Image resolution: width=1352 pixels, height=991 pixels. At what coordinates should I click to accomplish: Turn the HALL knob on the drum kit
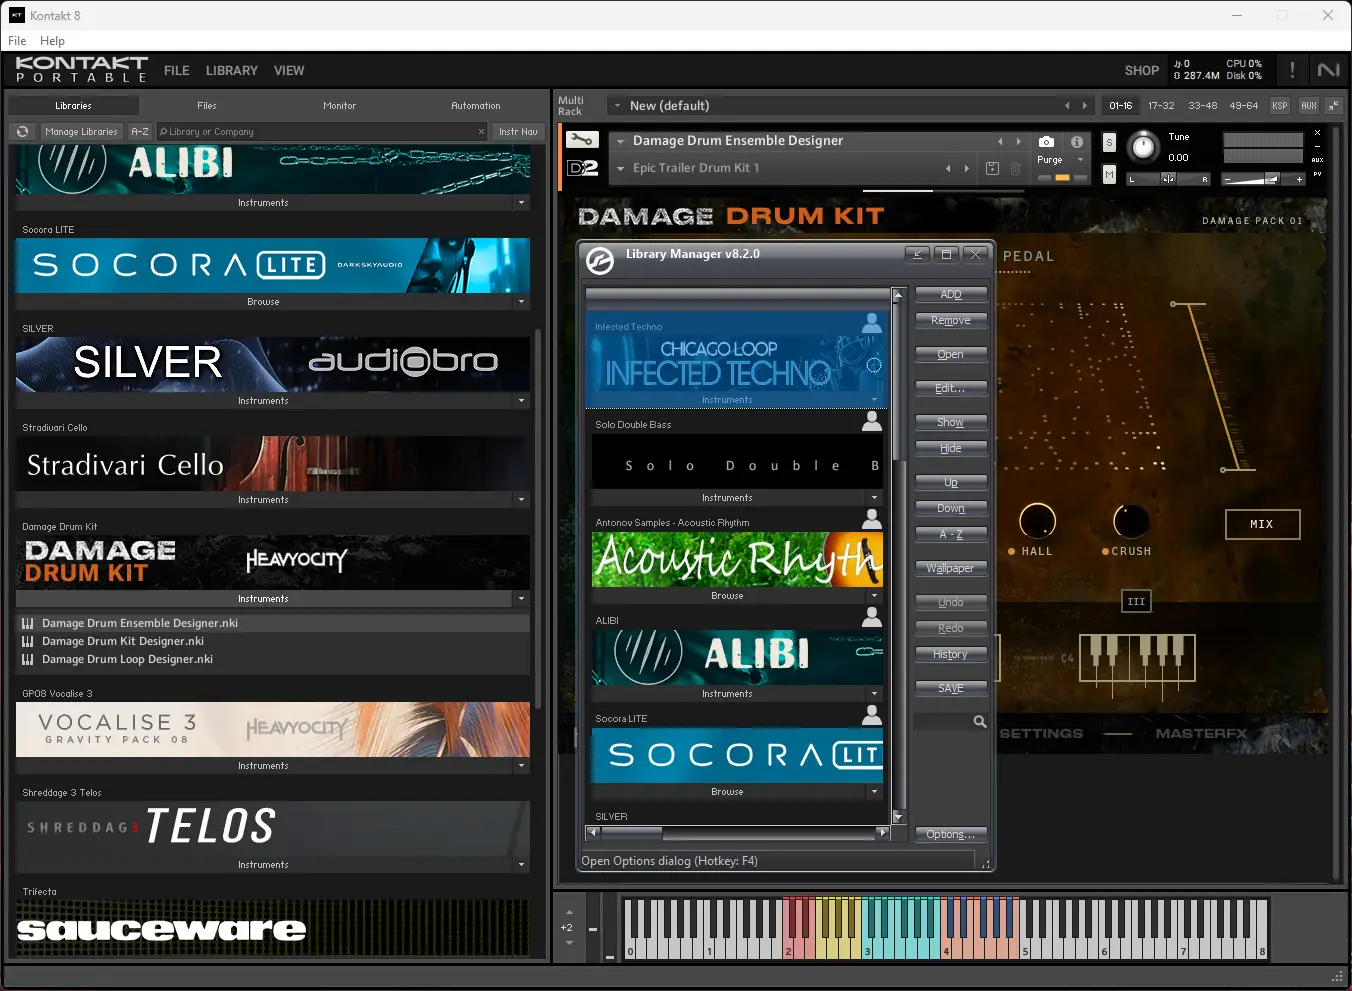[1036, 521]
